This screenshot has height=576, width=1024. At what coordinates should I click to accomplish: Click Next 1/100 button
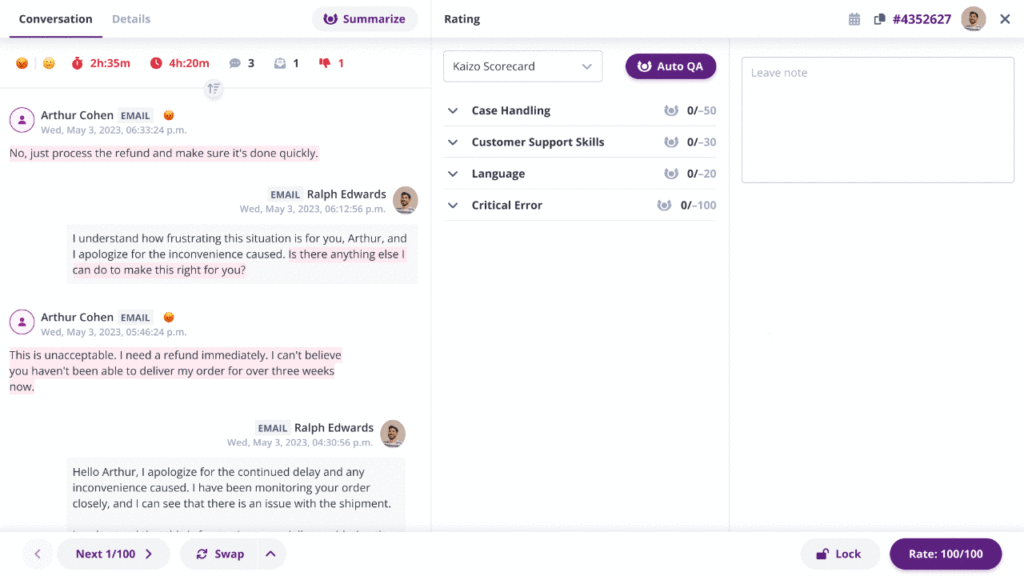[114, 554]
